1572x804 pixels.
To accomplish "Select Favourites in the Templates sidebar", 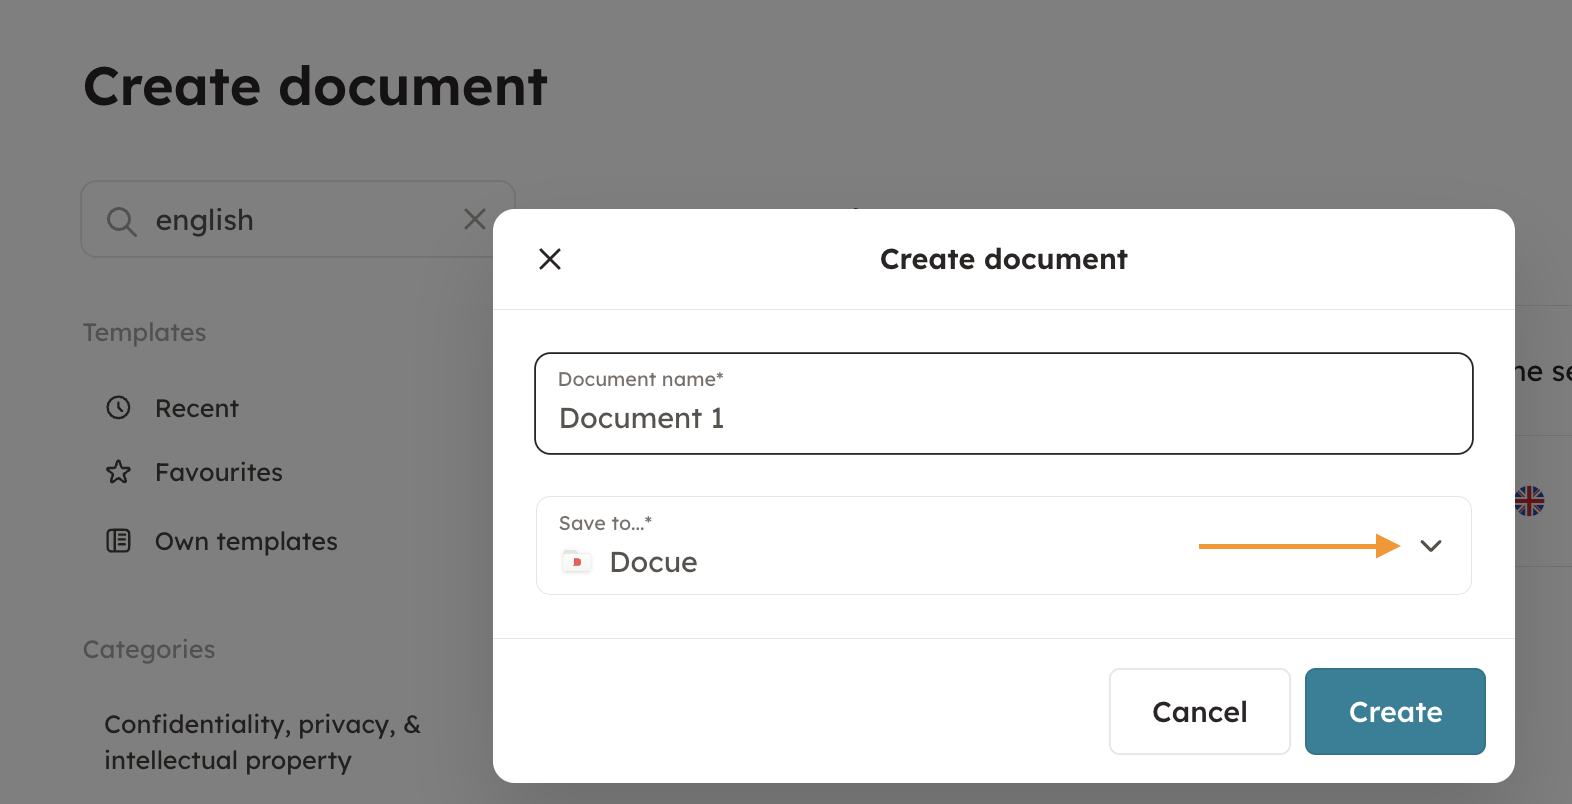I will pos(219,473).
